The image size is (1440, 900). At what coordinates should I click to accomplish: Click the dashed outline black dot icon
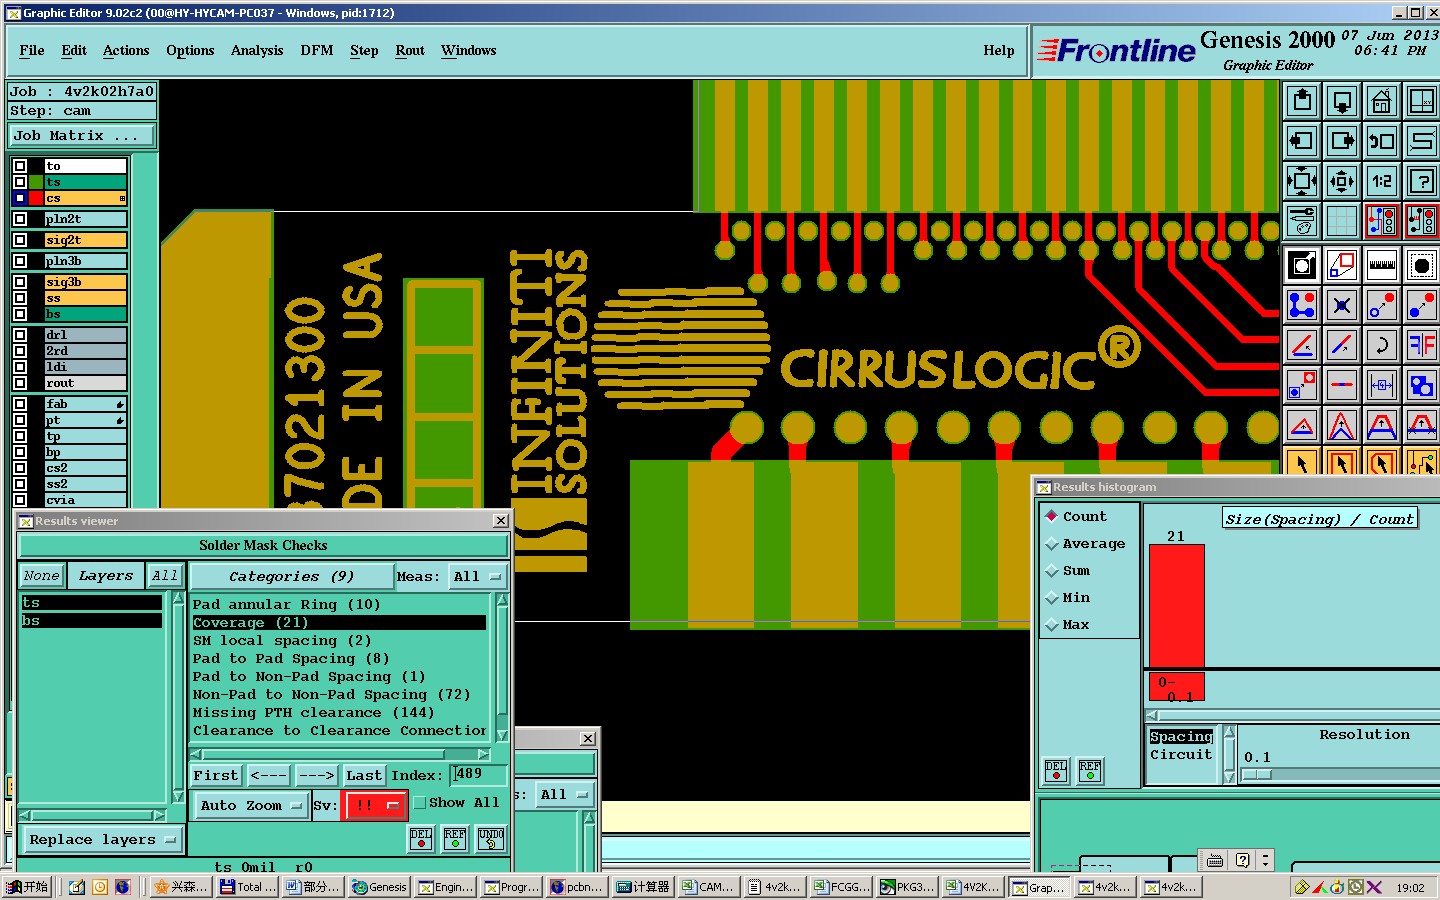pyautogui.click(x=1421, y=265)
